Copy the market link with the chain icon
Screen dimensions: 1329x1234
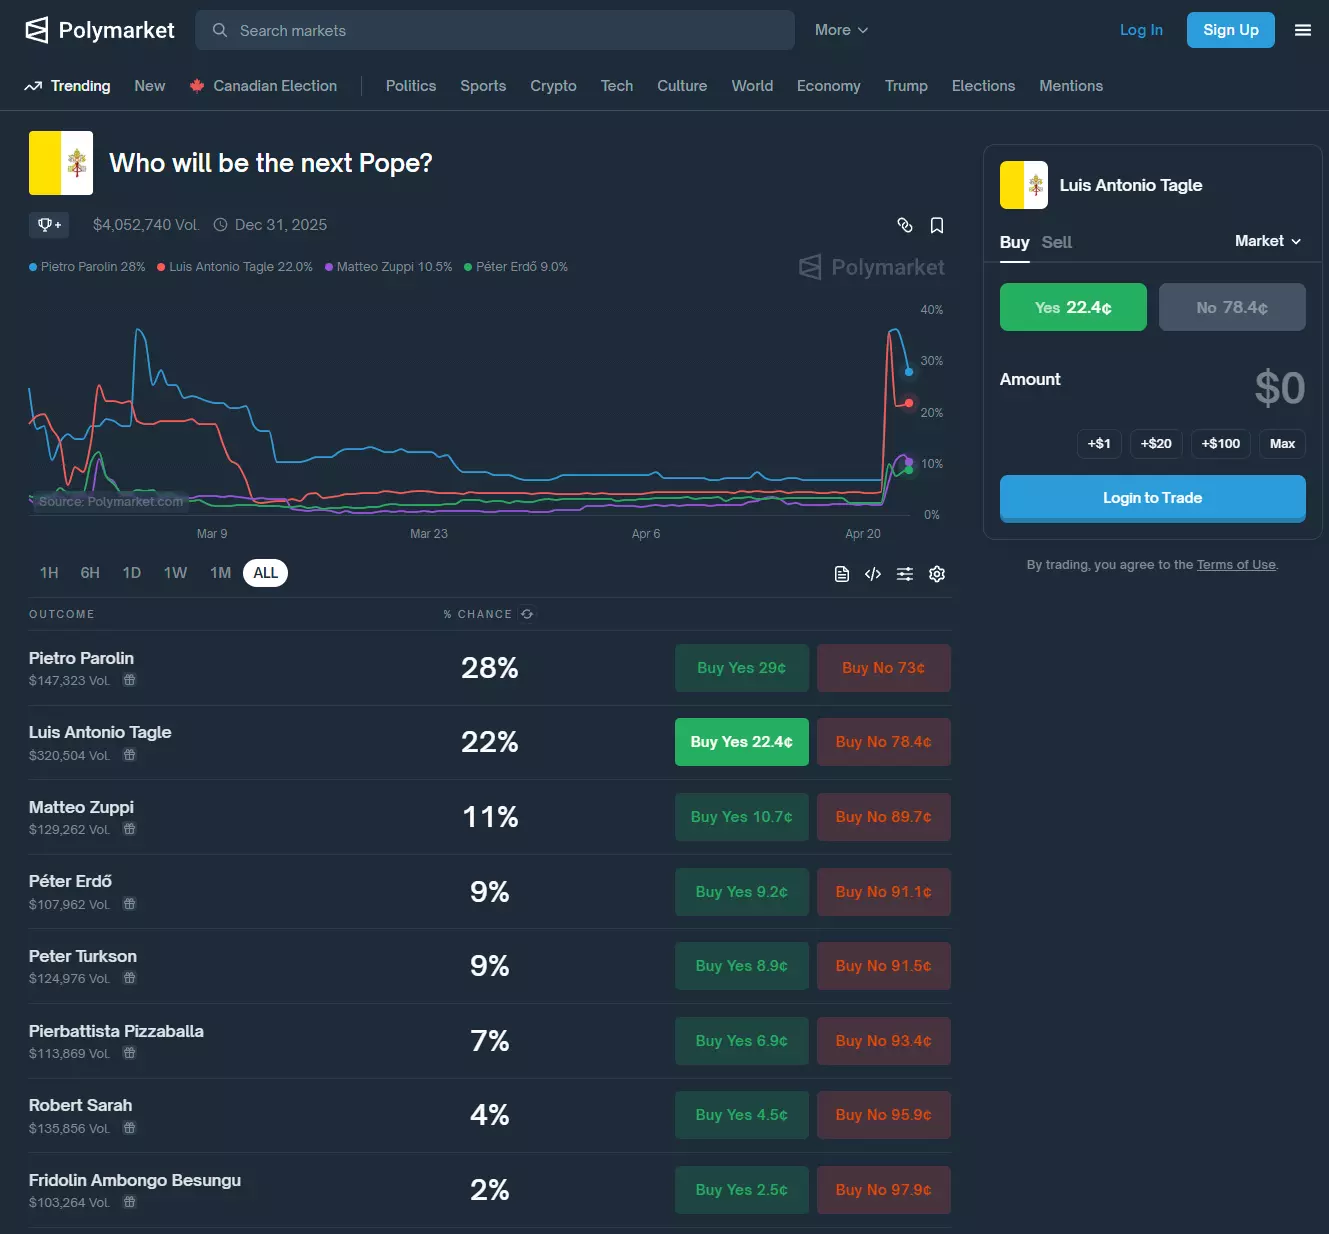[905, 225]
